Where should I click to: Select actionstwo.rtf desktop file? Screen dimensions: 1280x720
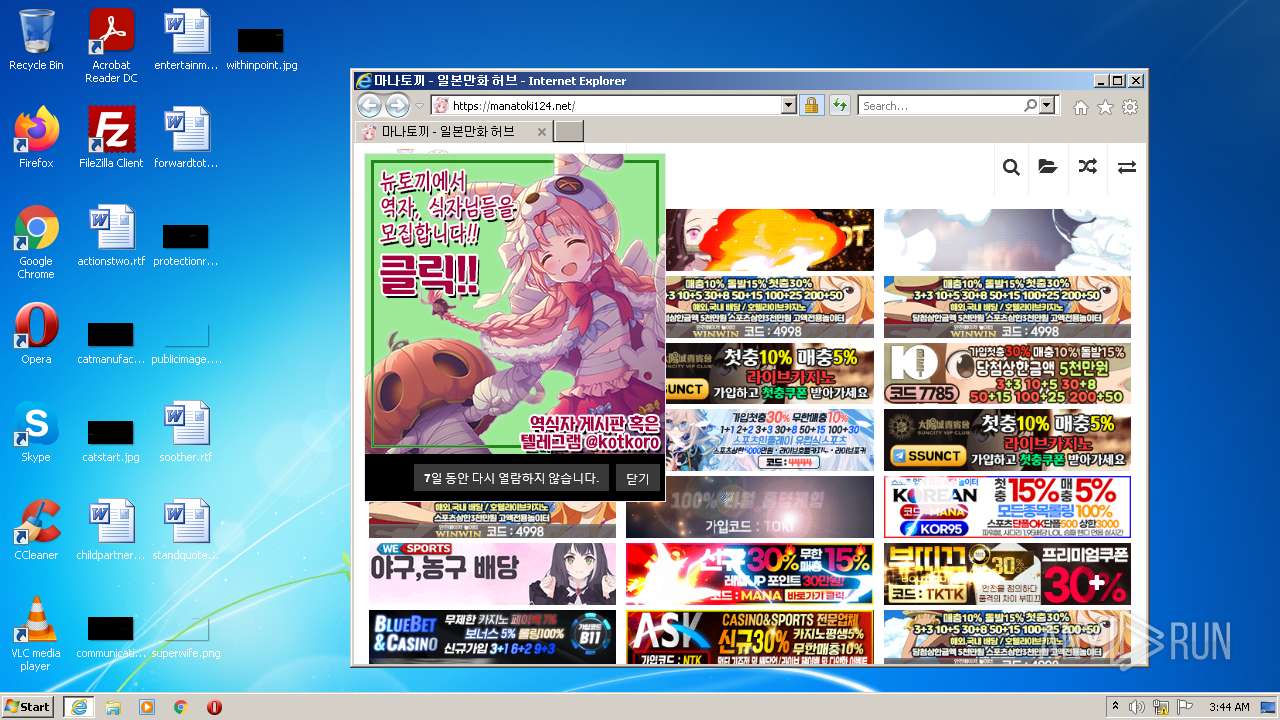pyautogui.click(x=111, y=236)
